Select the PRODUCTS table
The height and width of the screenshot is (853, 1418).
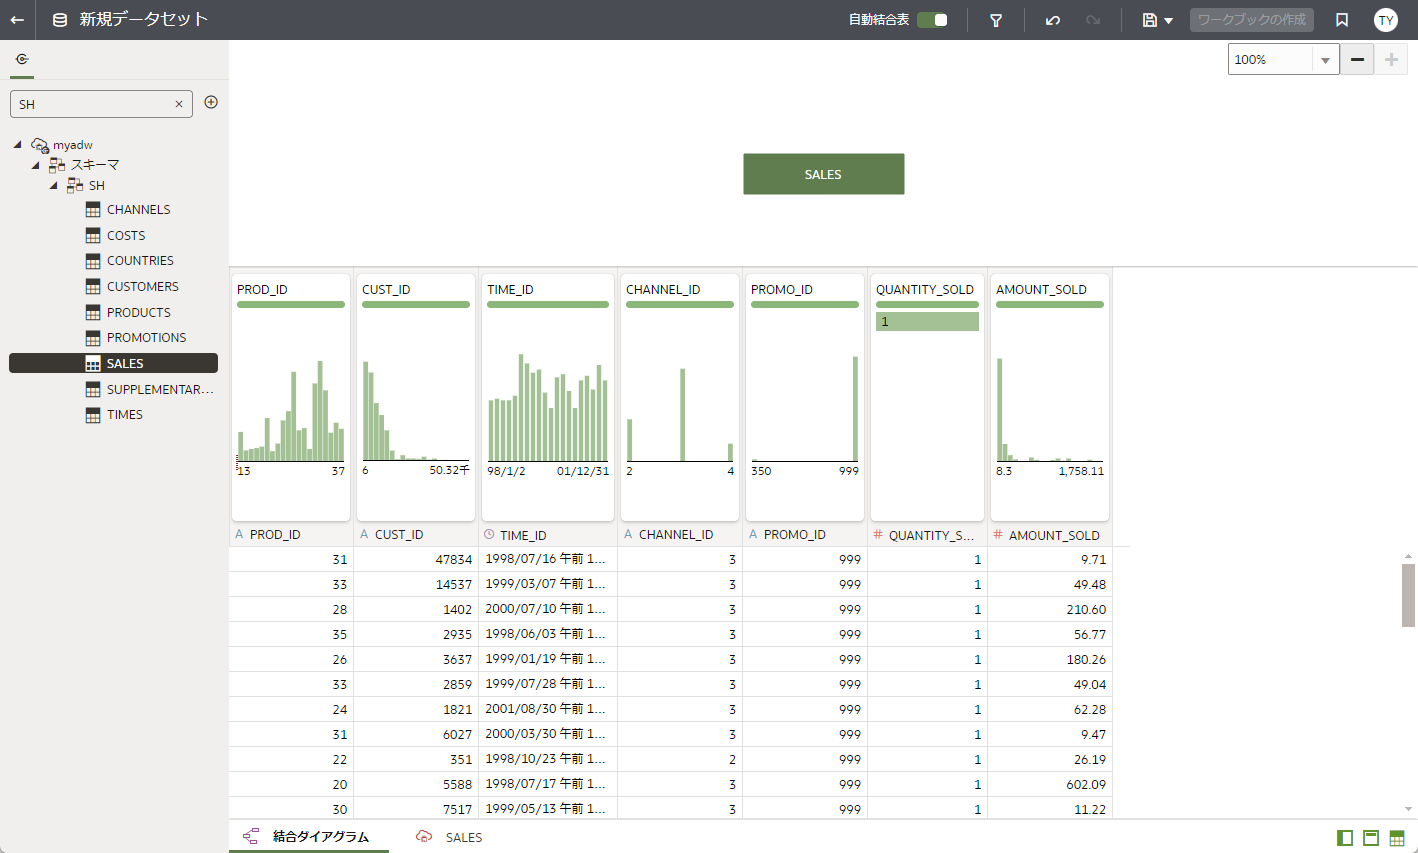[138, 313]
